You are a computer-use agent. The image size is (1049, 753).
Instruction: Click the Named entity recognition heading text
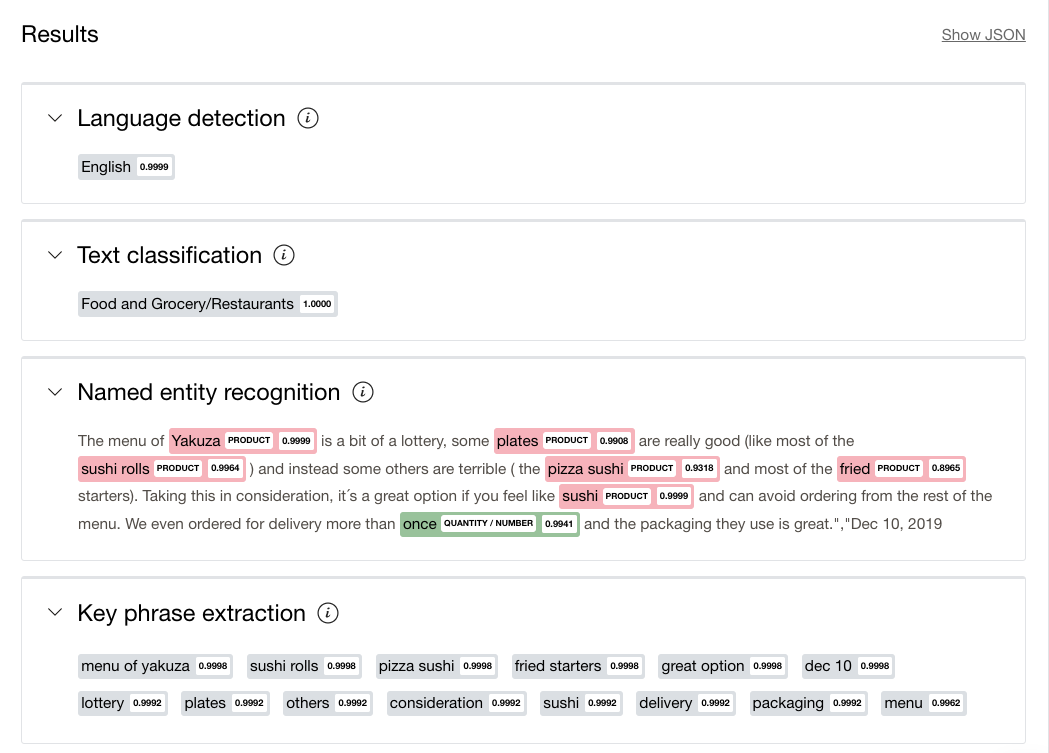(209, 393)
